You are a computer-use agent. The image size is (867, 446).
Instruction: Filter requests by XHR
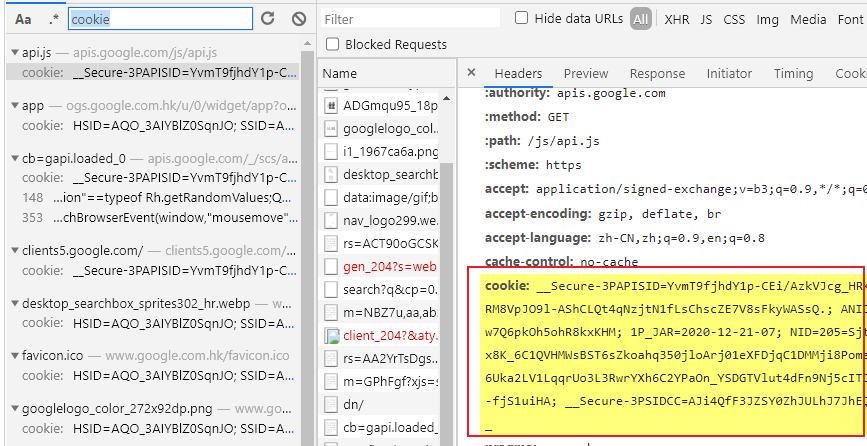point(677,19)
